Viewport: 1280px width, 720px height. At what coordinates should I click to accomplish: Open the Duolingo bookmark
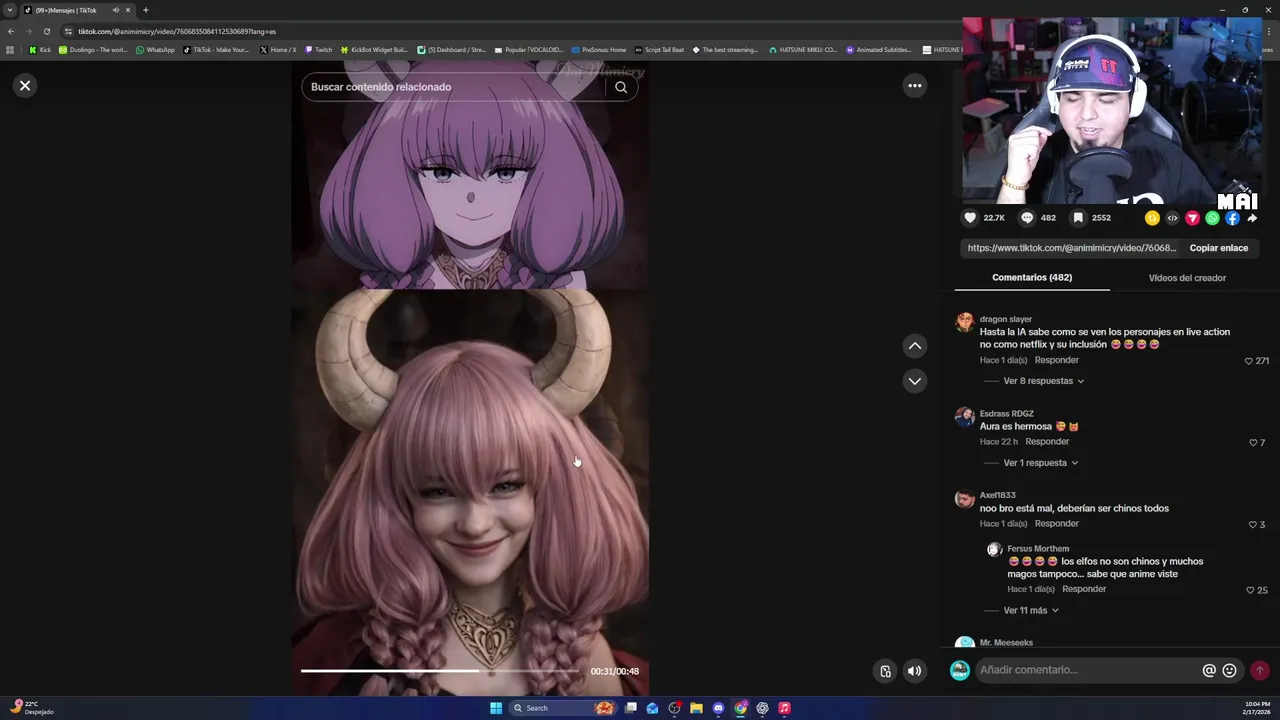[93, 50]
